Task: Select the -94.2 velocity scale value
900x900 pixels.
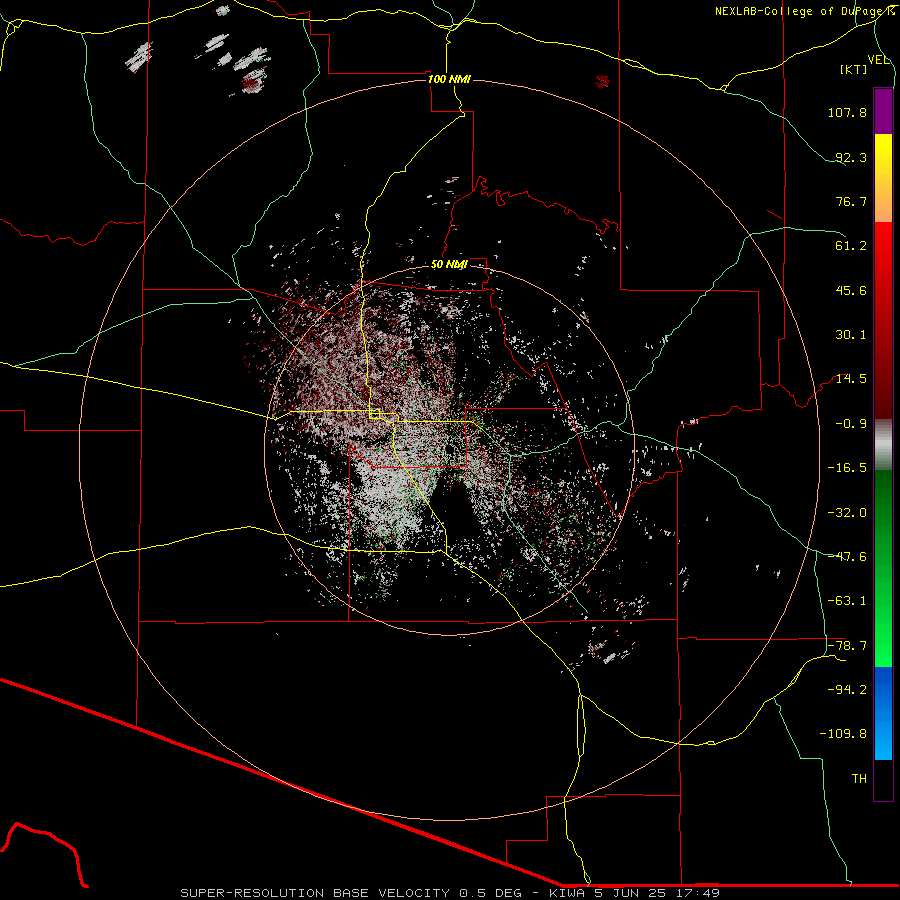Action: click(x=847, y=690)
